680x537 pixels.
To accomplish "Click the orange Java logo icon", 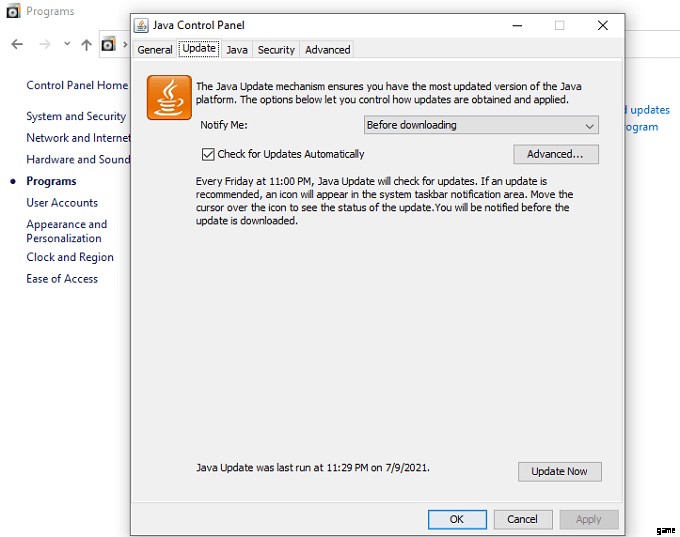I will [x=169, y=97].
